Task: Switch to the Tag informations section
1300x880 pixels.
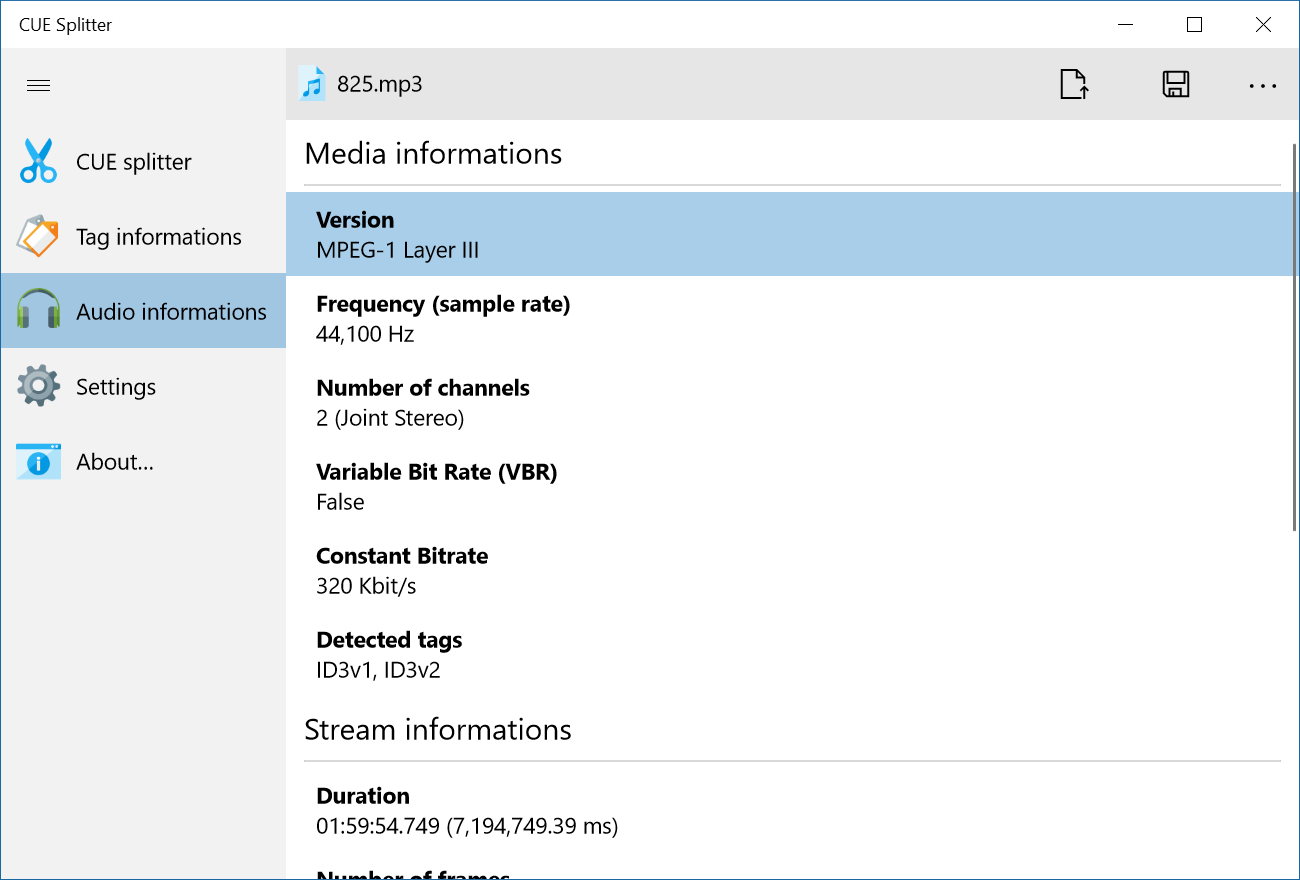Action: pyautogui.click(x=158, y=236)
